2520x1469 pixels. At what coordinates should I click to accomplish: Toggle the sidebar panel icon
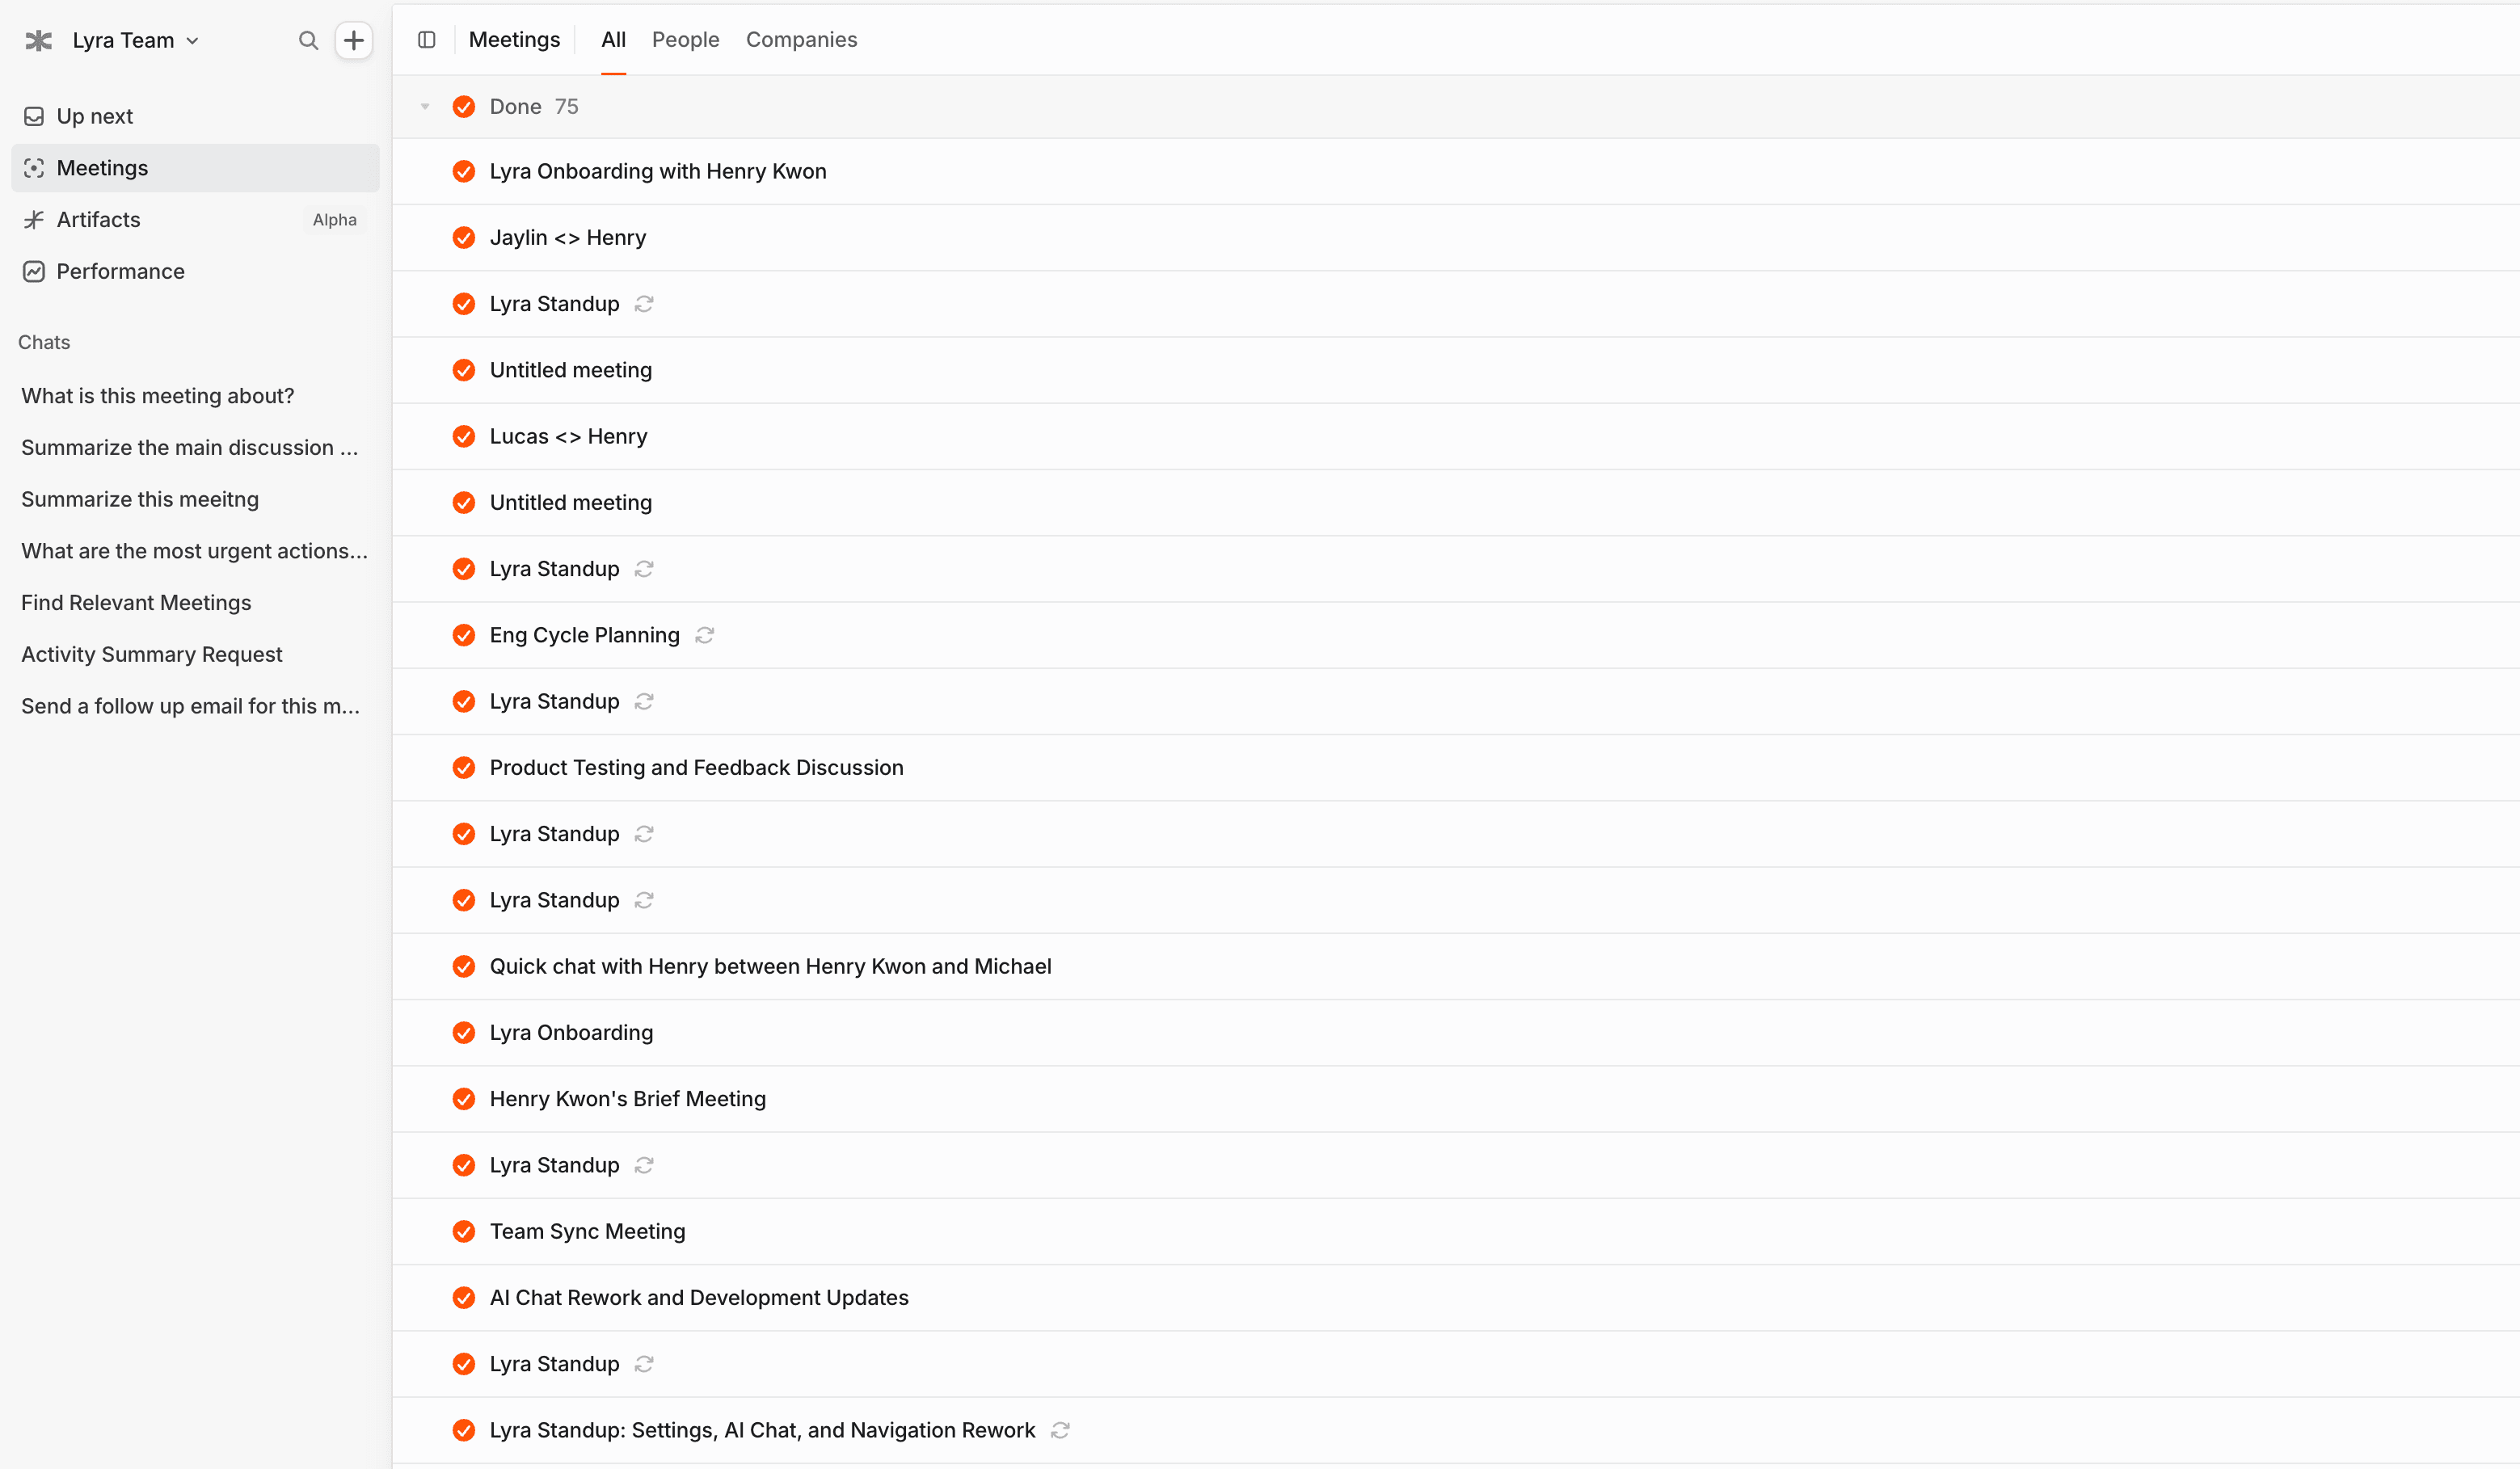[x=427, y=40]
